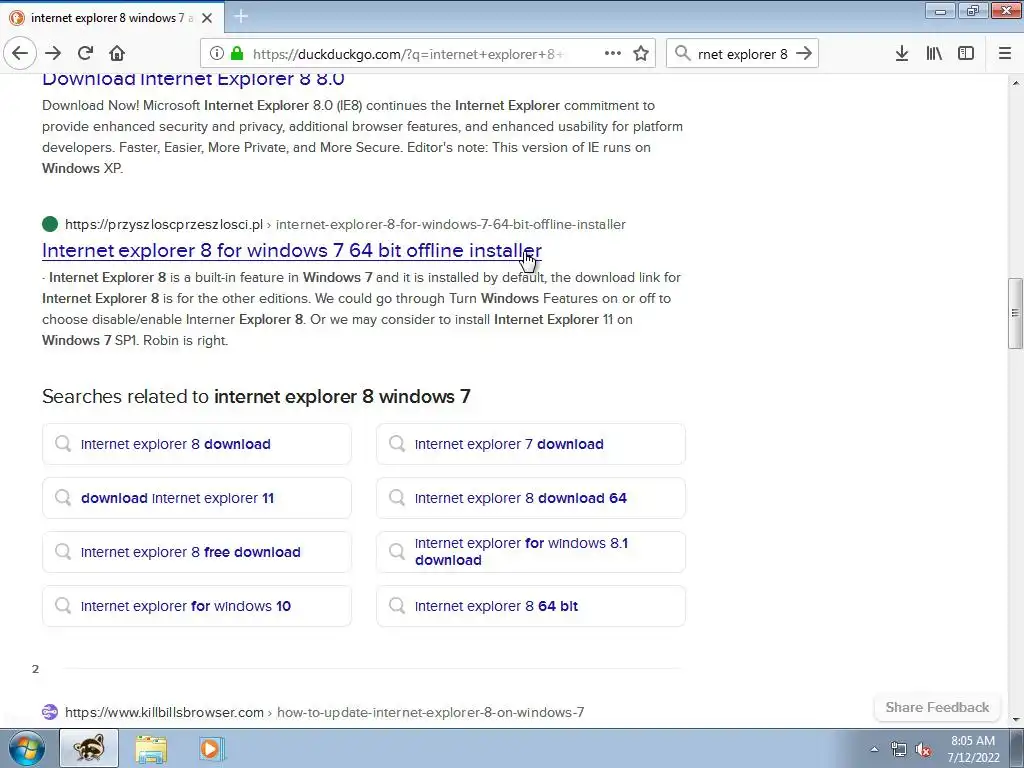This screenshot has width=1024, height=768.
Task: Open przyszloscprzeszlosci.pl result URL
Action: pos(345,225)
